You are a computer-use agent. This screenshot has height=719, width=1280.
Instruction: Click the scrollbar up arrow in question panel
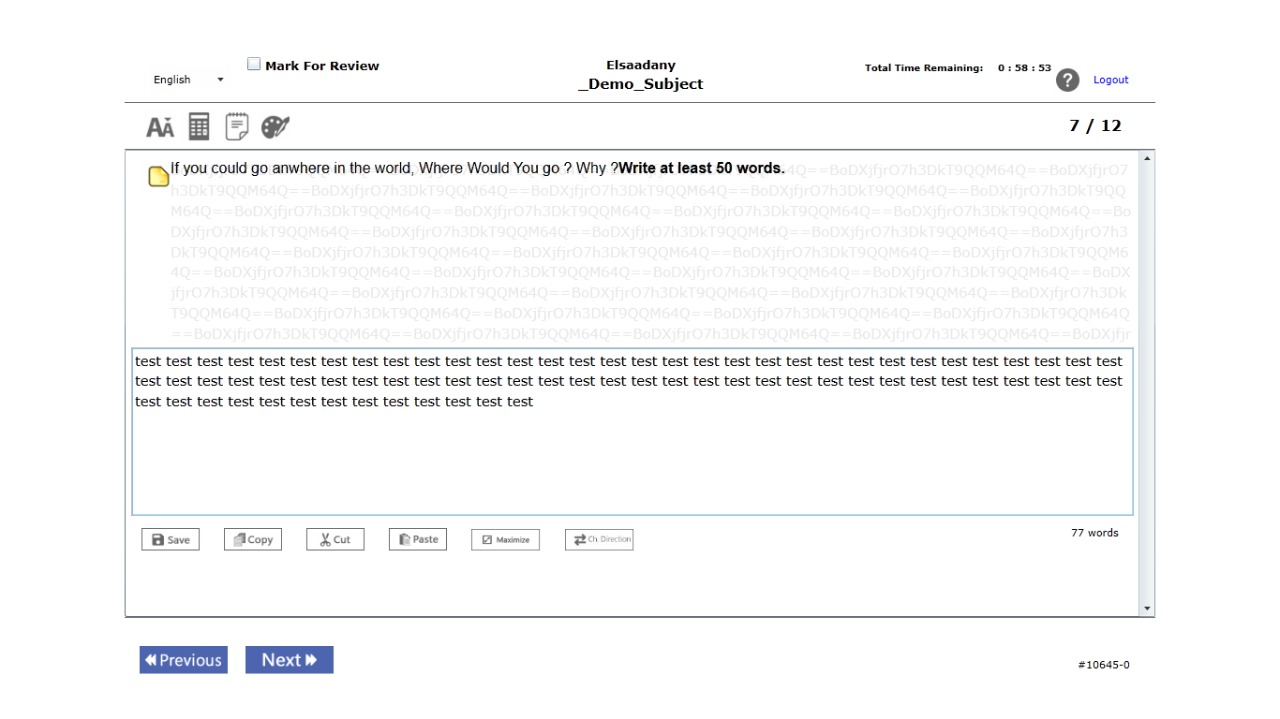point(1147,159)
